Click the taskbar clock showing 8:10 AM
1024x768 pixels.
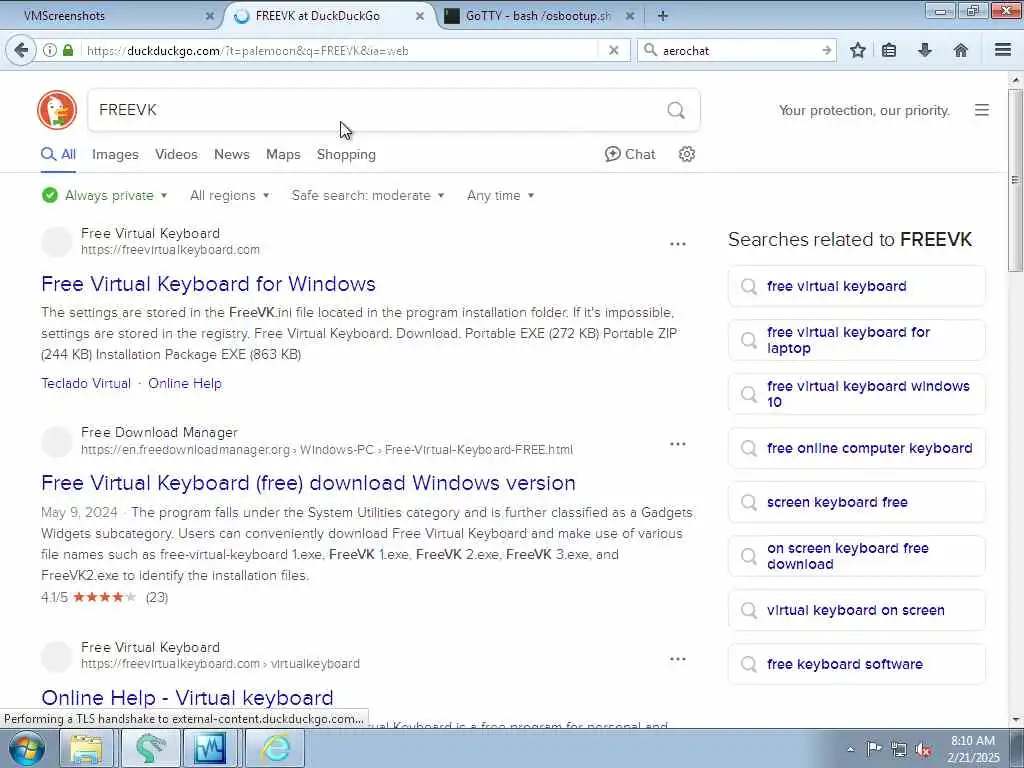click(x=973, y=749)
